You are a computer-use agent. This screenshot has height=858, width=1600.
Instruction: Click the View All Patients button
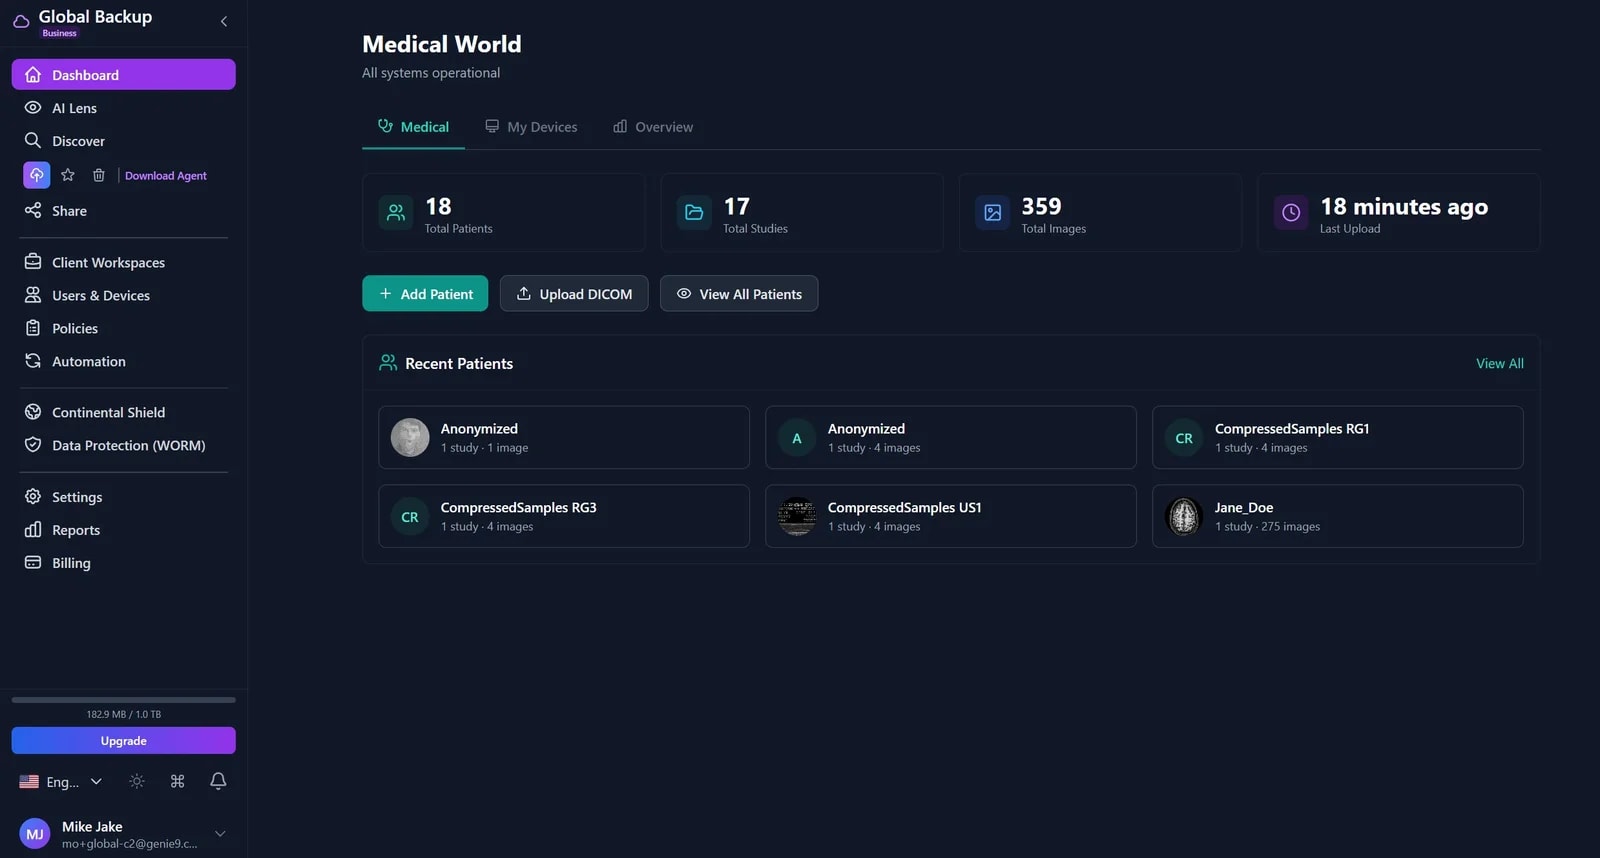tap(739, 294)
